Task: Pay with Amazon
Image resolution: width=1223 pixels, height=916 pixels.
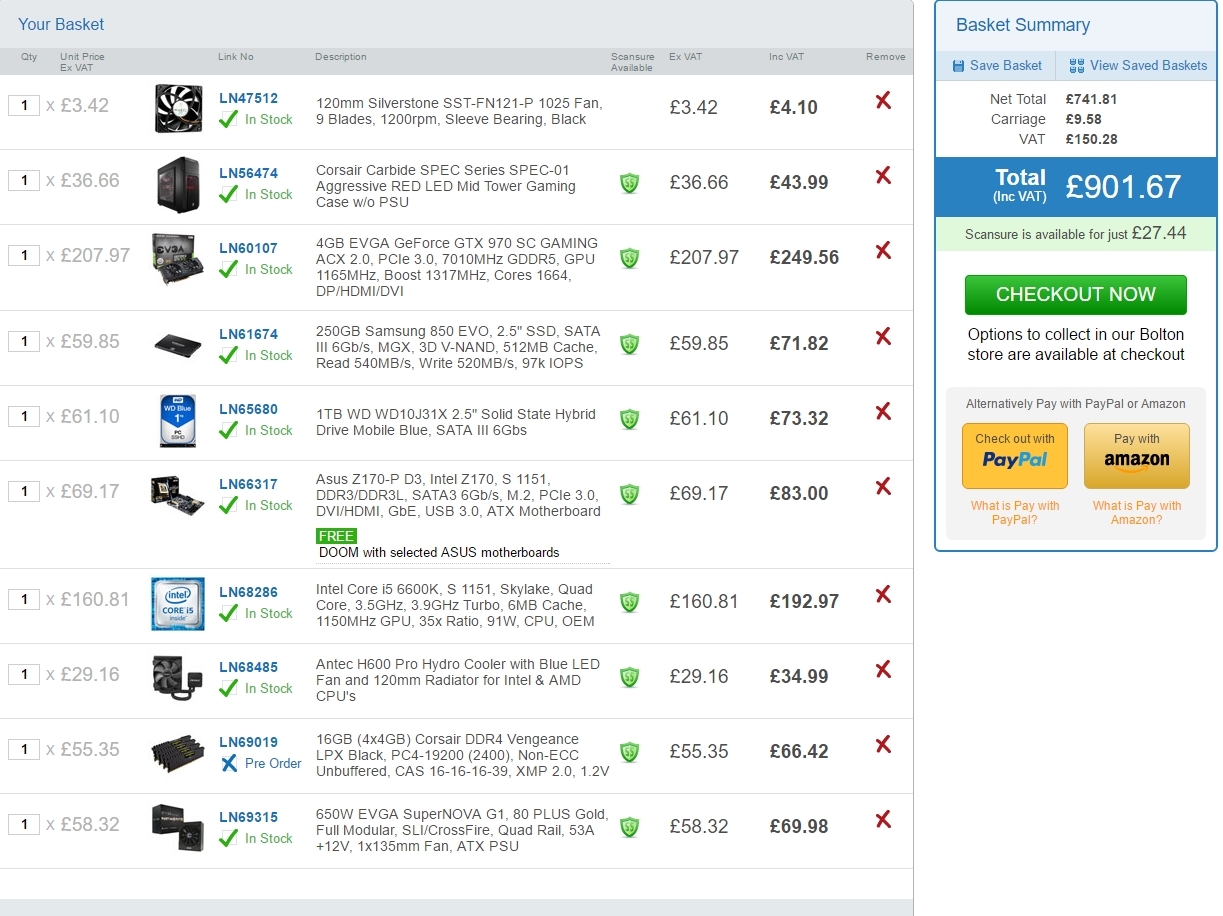Action: [1137, 456]
